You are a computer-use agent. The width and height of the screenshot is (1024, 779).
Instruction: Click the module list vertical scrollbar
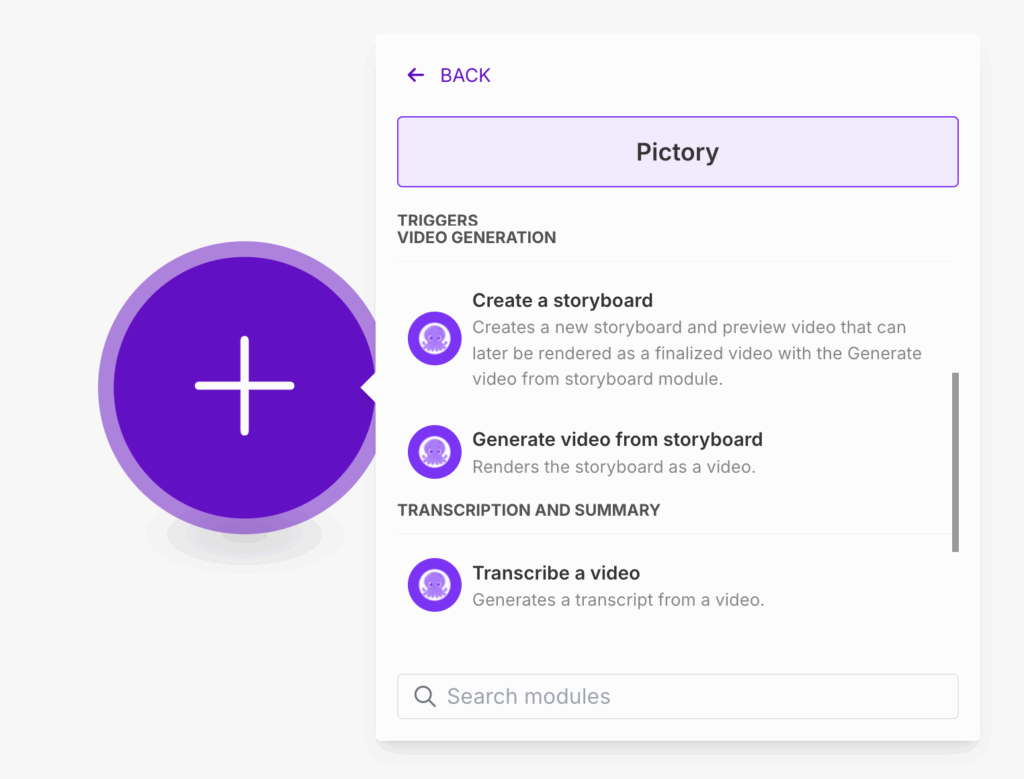coord(955,461)
